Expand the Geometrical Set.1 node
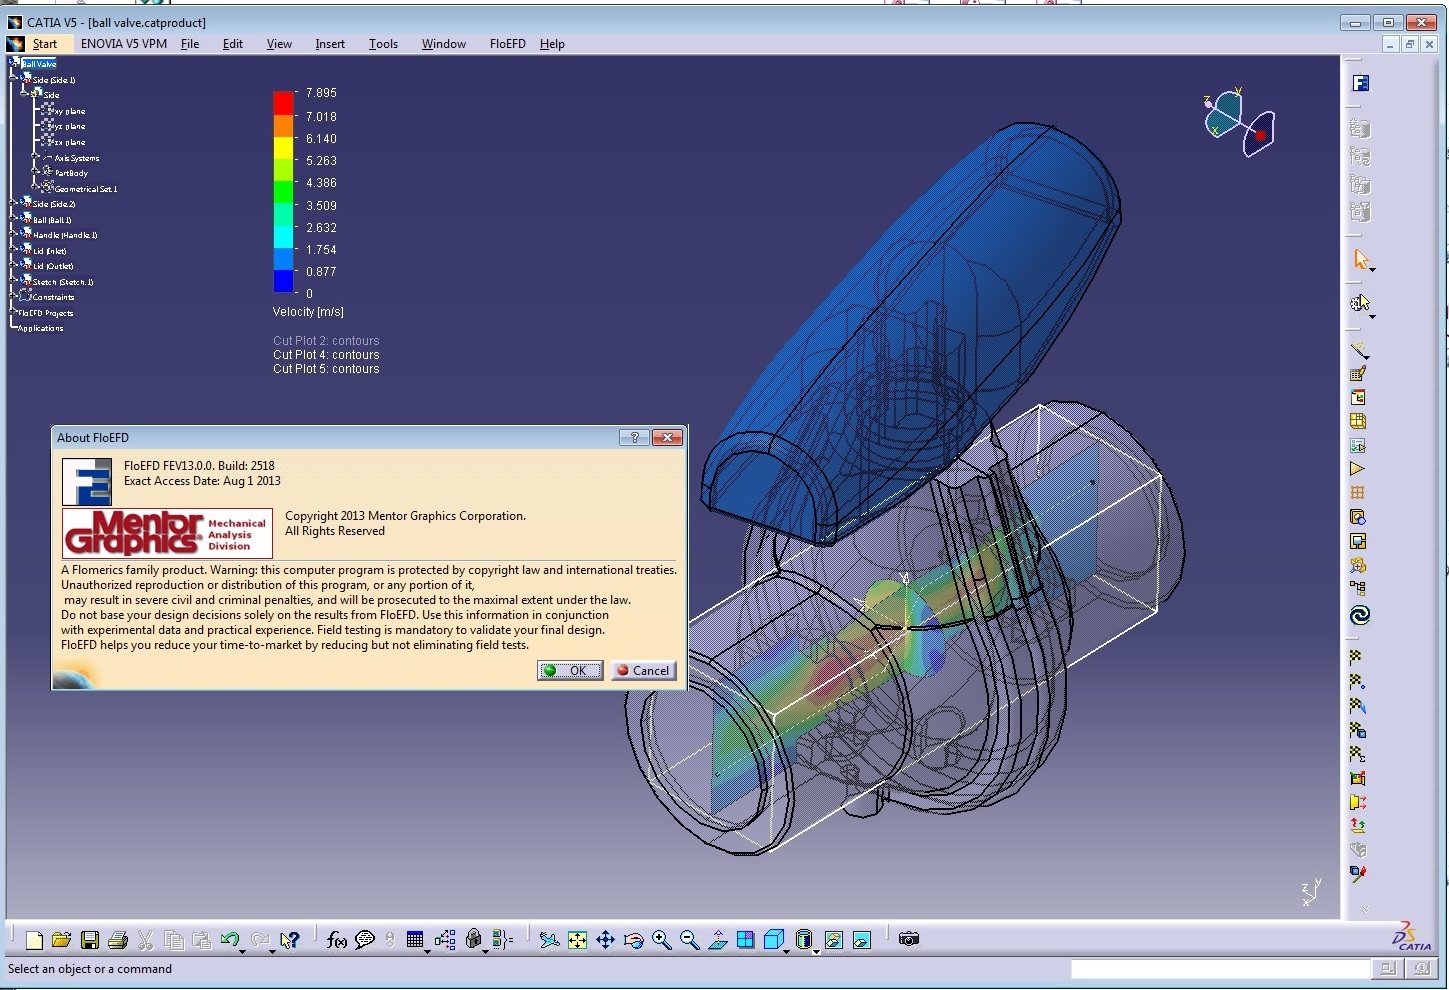Screen dimensions: 1449x990 36,188
